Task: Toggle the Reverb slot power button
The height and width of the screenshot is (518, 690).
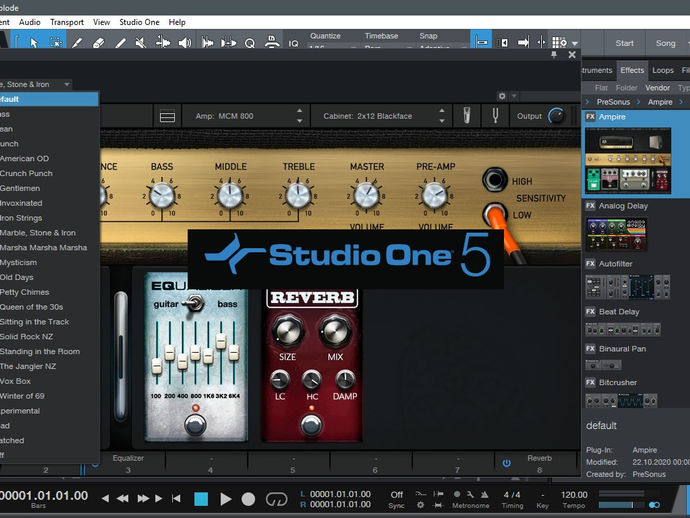Action: pos(506,463)
